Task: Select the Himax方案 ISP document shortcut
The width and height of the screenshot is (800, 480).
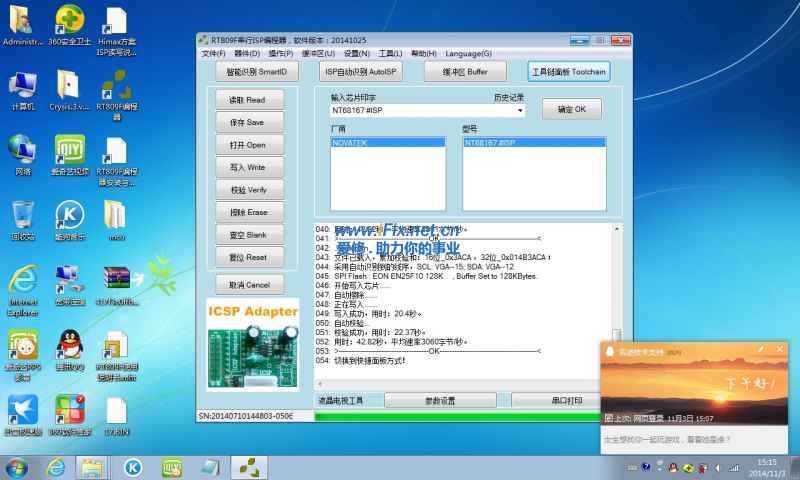Action: coord(116,31)
